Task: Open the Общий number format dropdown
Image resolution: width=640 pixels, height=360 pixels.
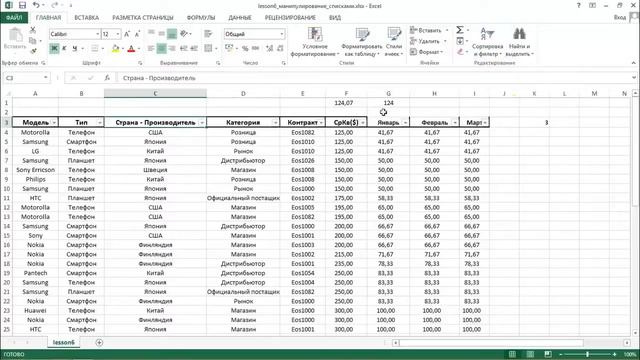Action: [282, 34]
